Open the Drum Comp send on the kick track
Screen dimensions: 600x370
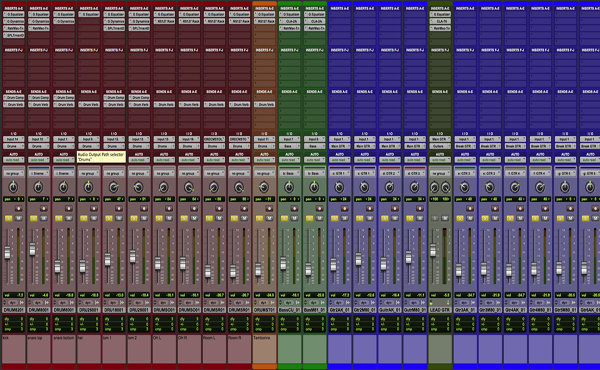pos(14,98)
